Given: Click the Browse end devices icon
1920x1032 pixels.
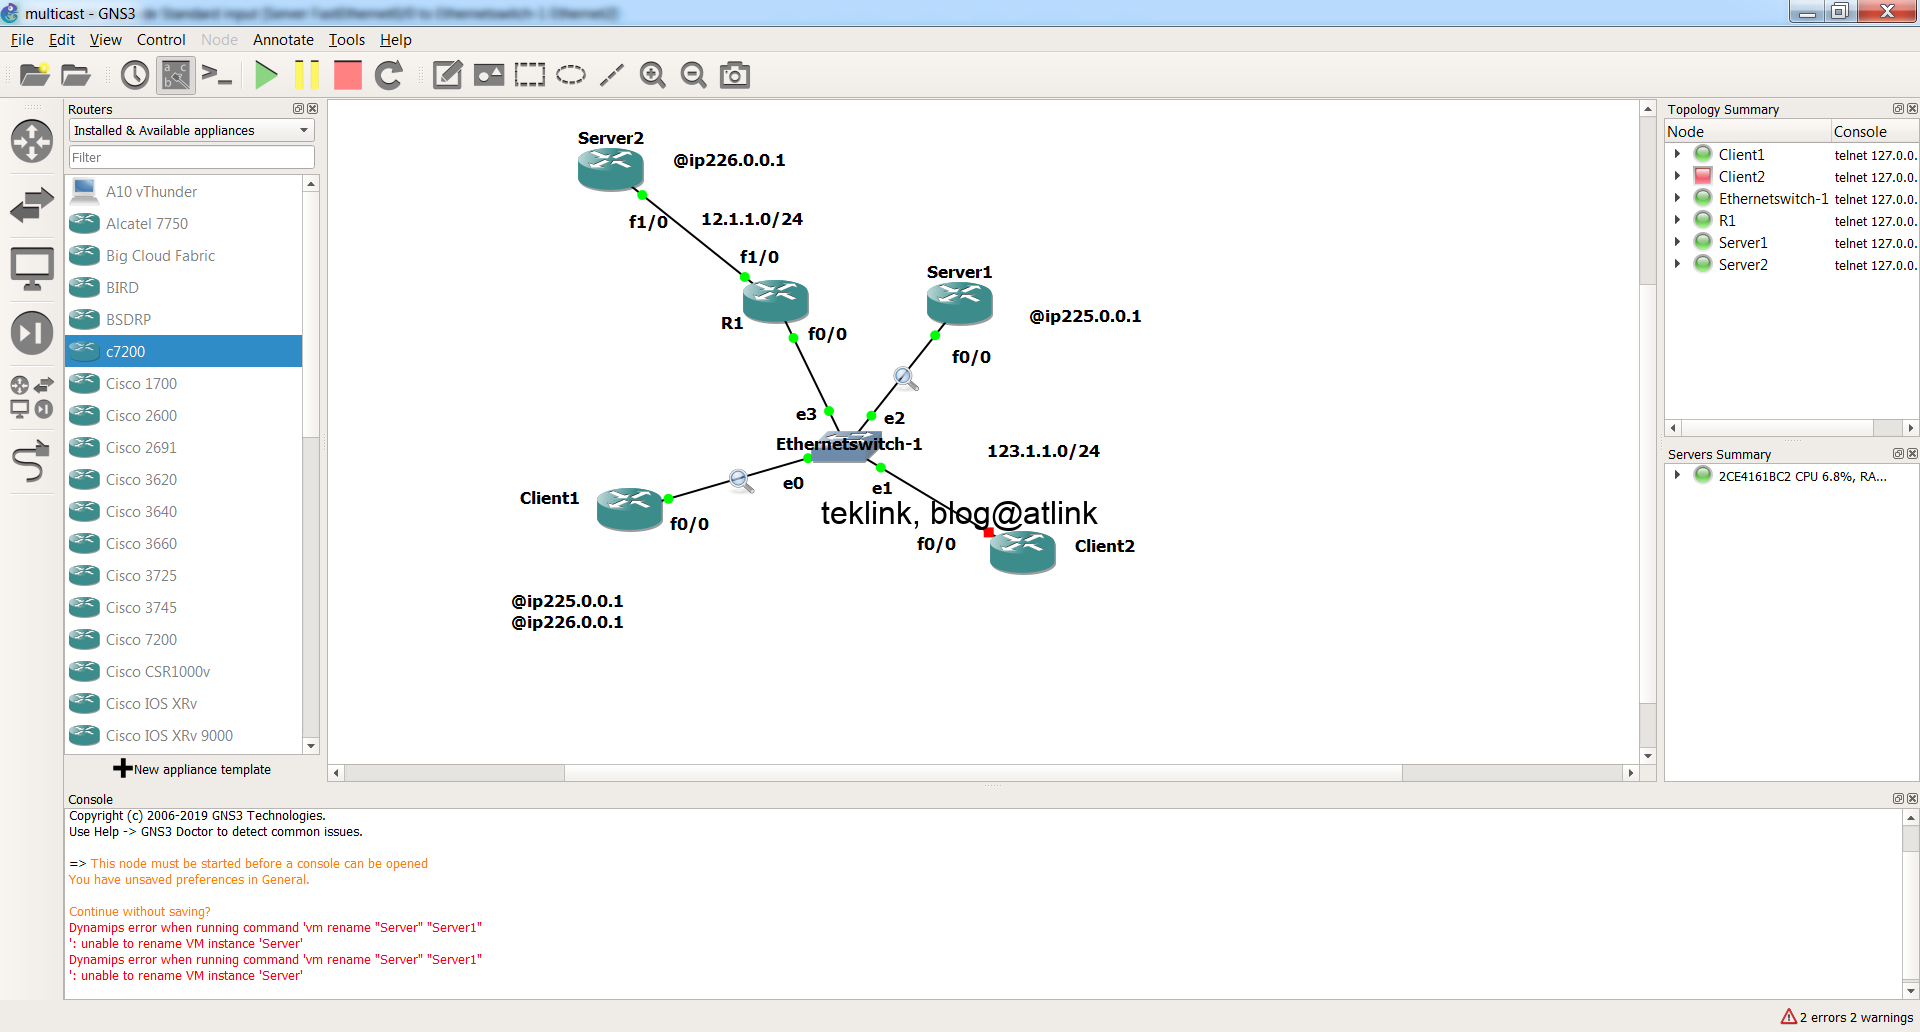Looking at the screenshot, I should coord(31,267).
